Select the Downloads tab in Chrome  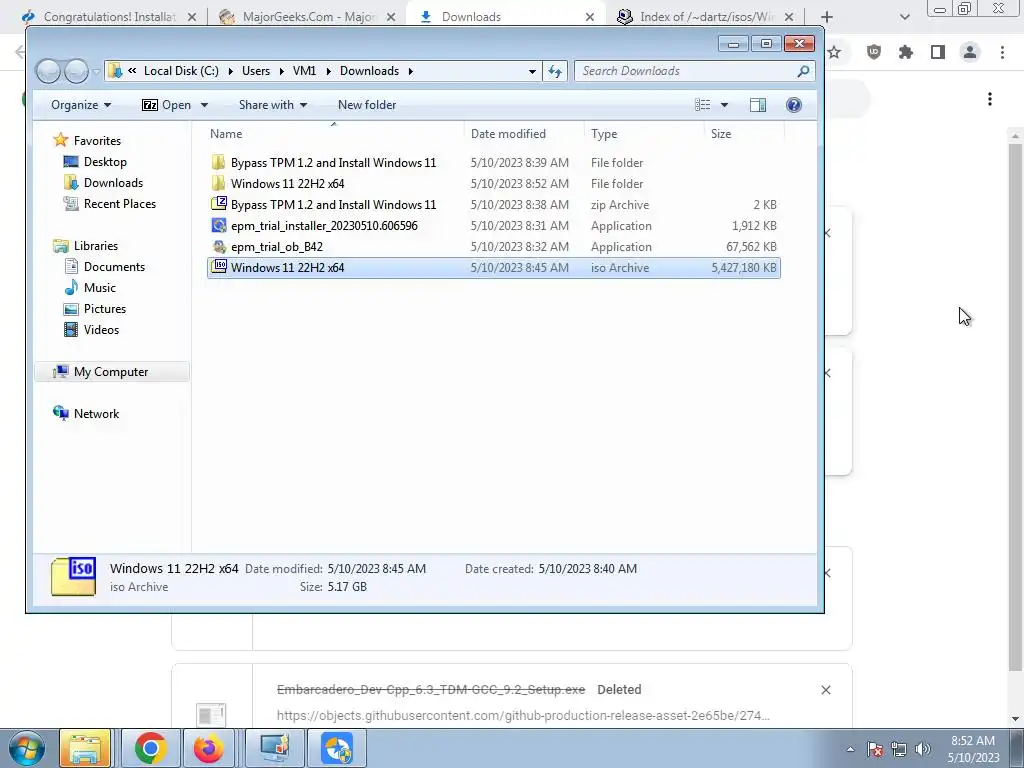point(506,17)
